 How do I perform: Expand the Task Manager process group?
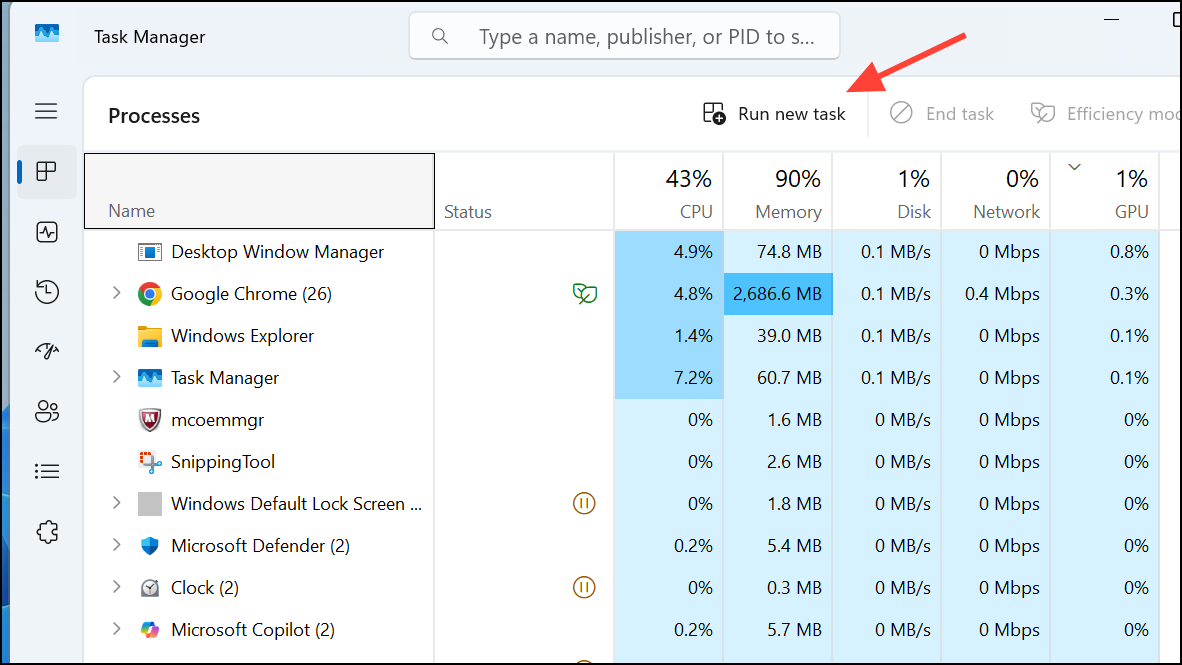click(116, 377)
